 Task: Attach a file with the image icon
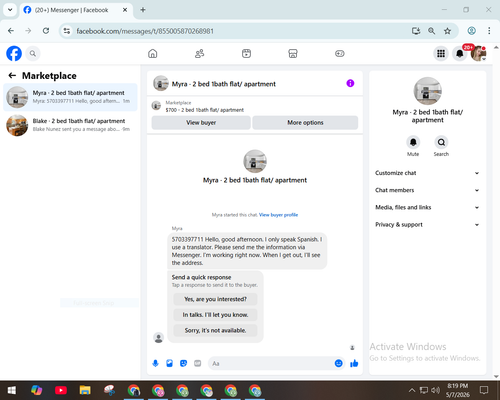point(169,363)
